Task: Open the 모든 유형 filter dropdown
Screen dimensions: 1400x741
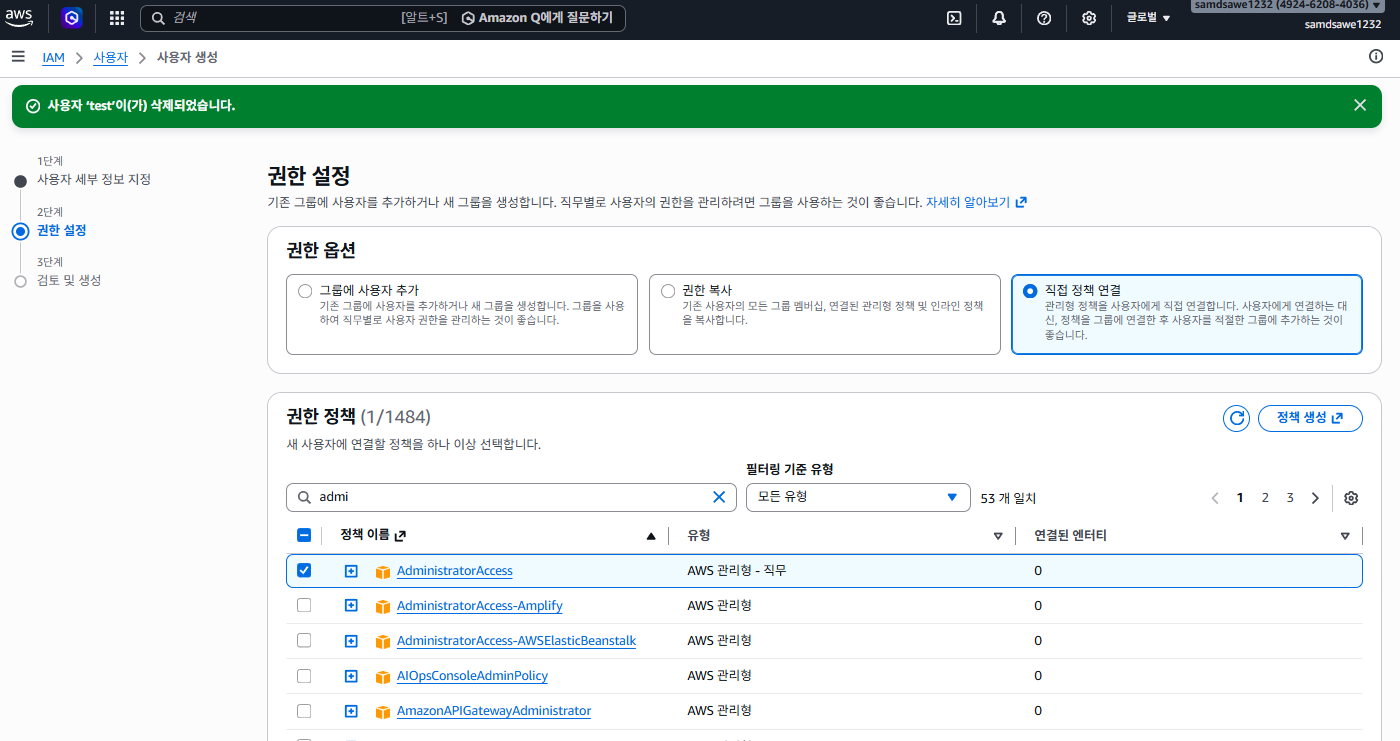Action: [858, 497]
